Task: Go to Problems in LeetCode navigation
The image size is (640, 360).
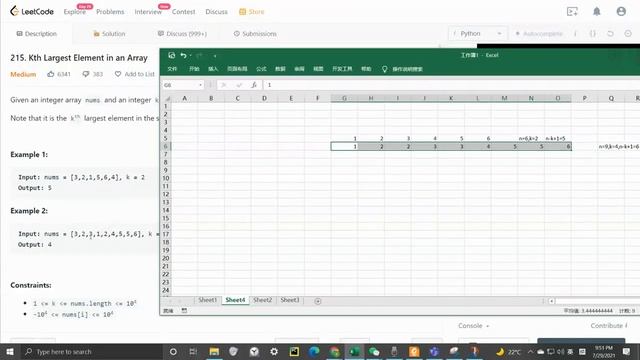Action: click(110, 12)
